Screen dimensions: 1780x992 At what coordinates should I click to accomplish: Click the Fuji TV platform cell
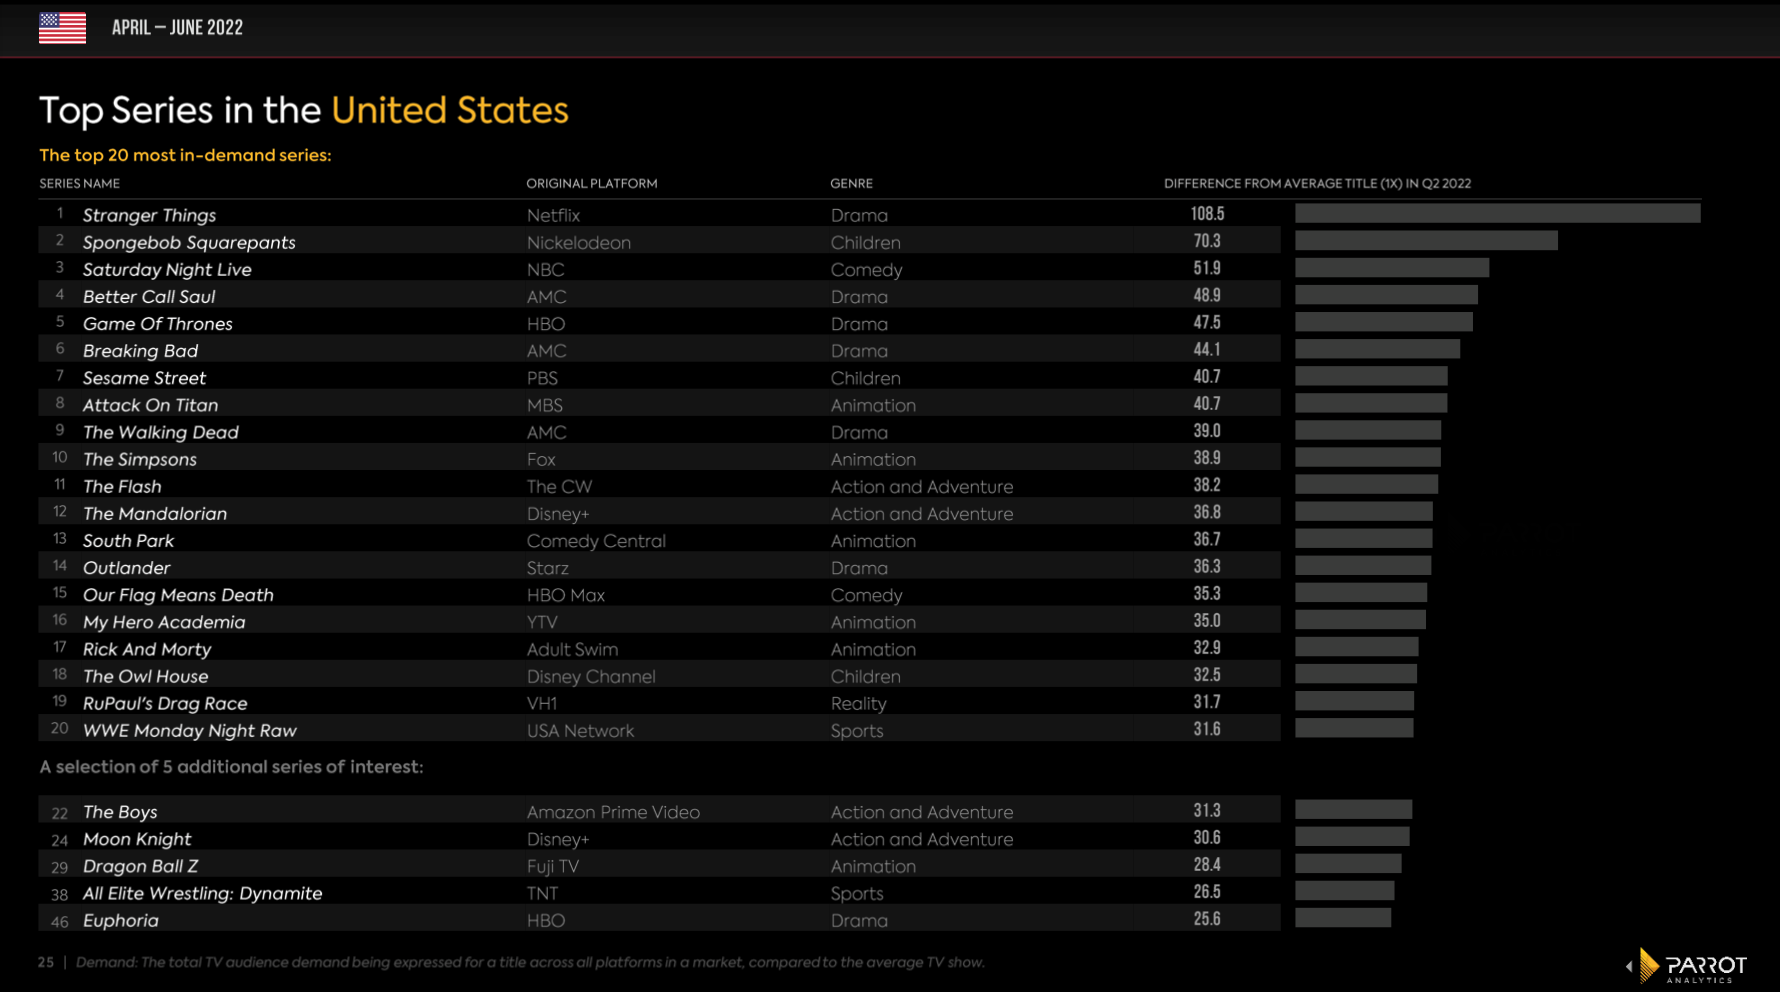[553, 865]
